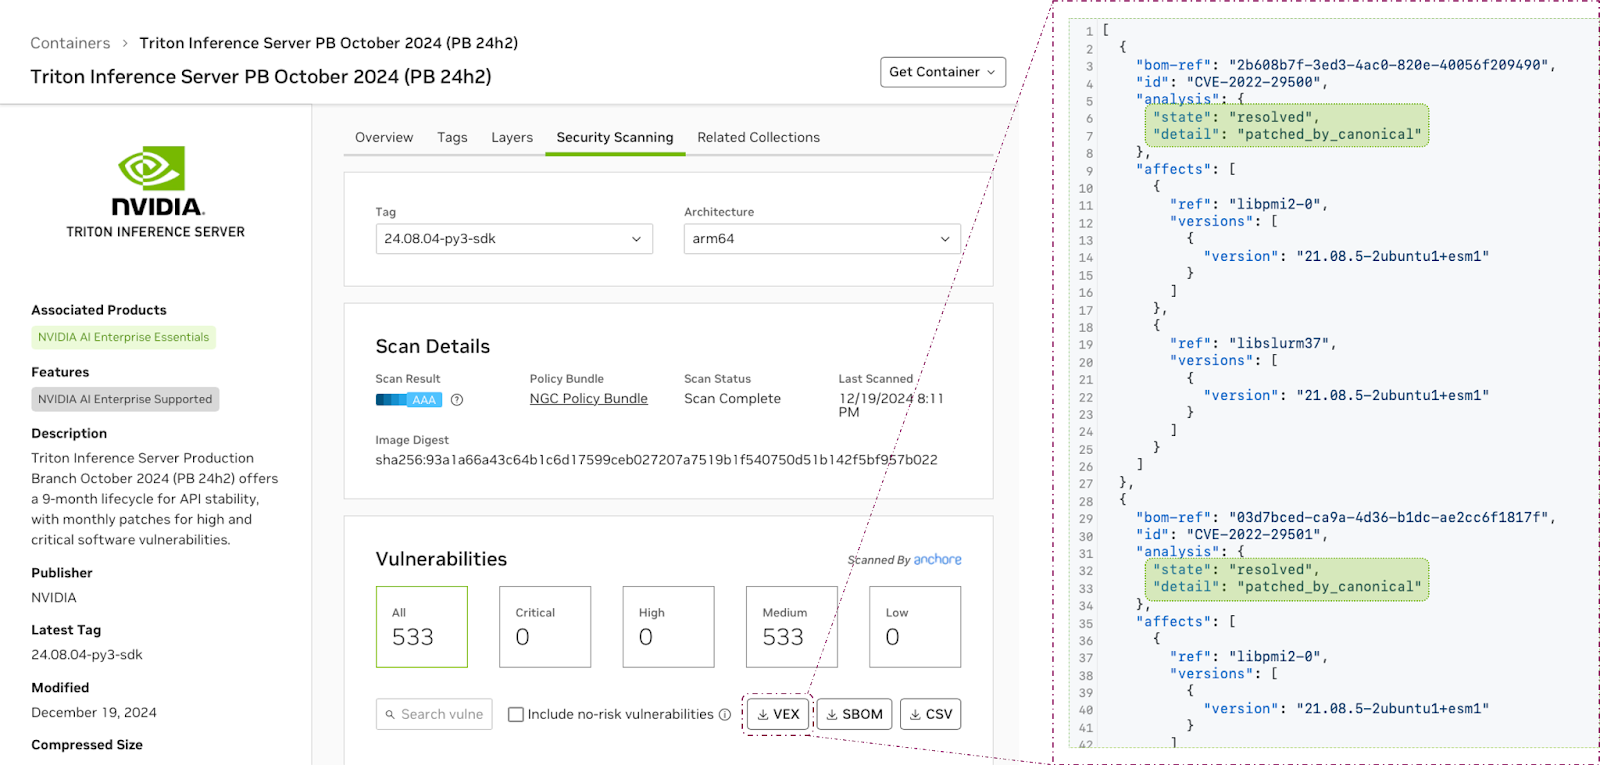Select the All 533 vulnerabilities card

pos(422,627)
